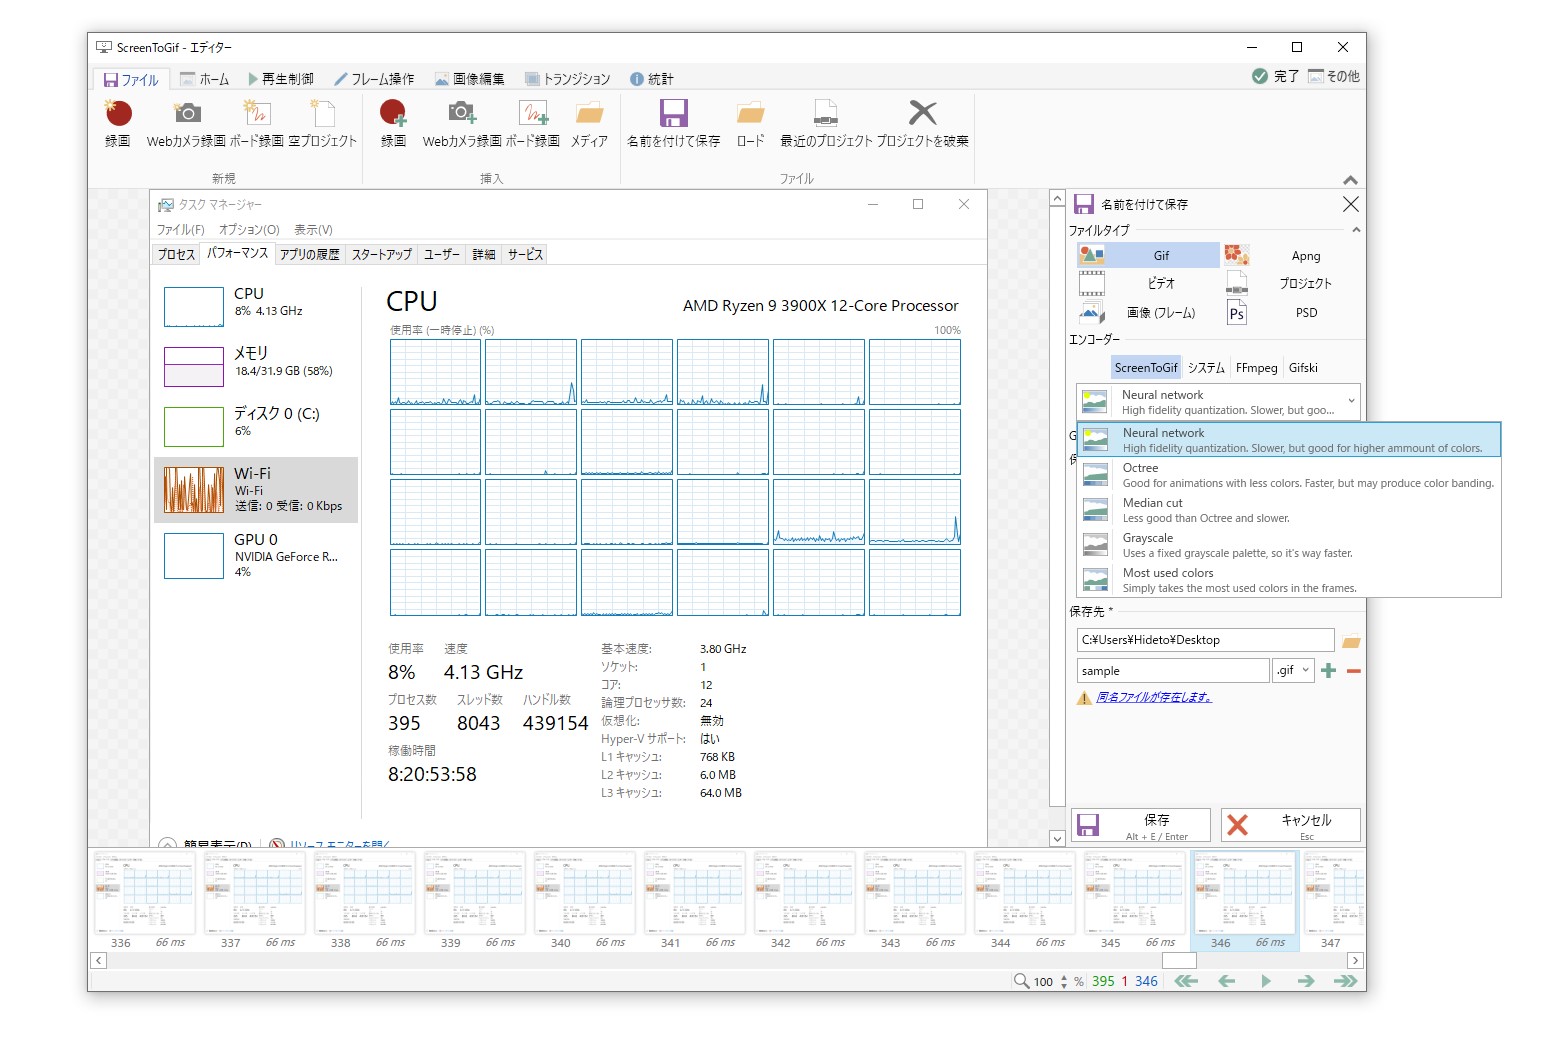Image resolution: width=1564 pixels, height=1058 pixels.
Task: Select the PSD file type
Action: (1291, 312)
